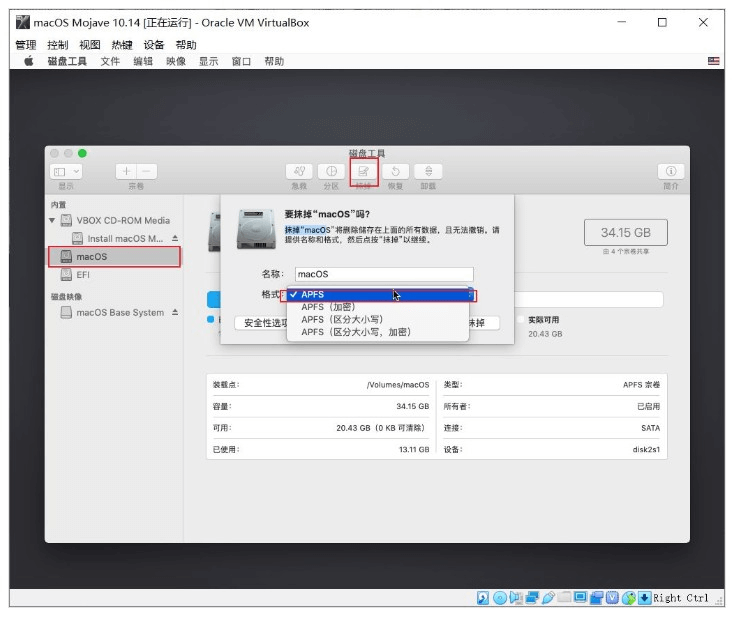Click the USB status icon
Screen dimensions: 732x617
549,598
